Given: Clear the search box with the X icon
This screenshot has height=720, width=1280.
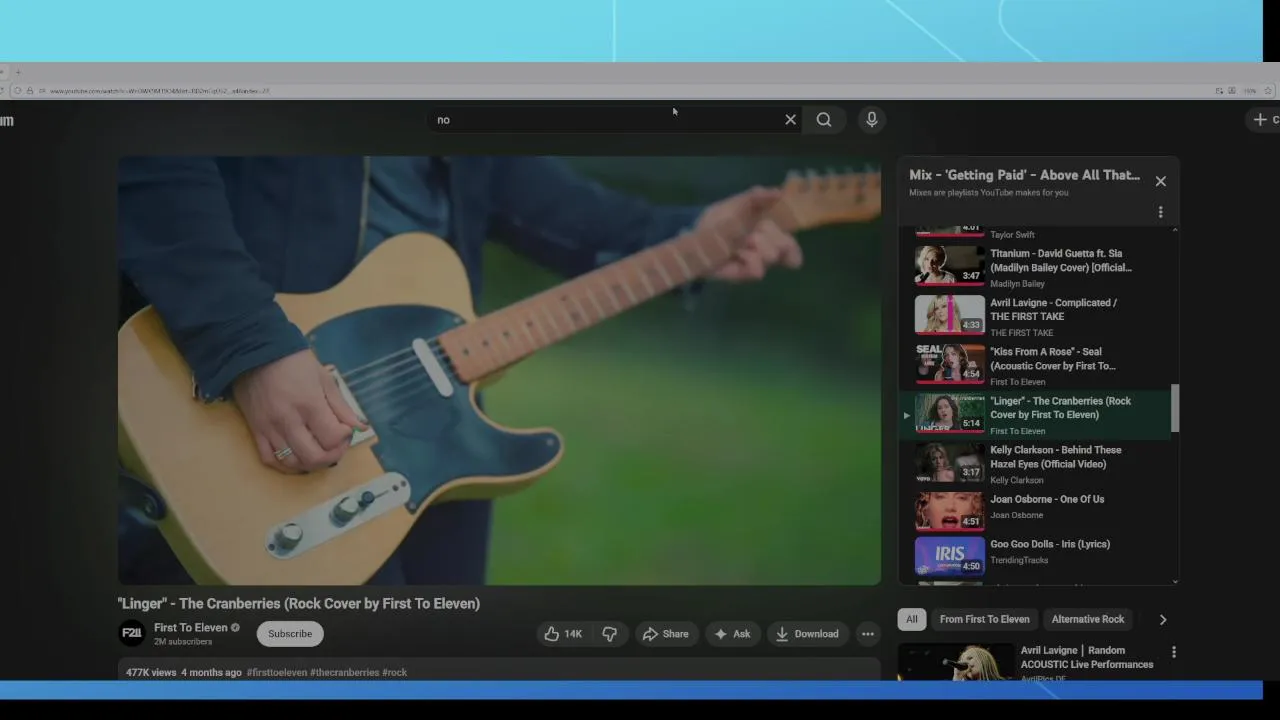Looking at the screenshot, I should tap(790, 120).
